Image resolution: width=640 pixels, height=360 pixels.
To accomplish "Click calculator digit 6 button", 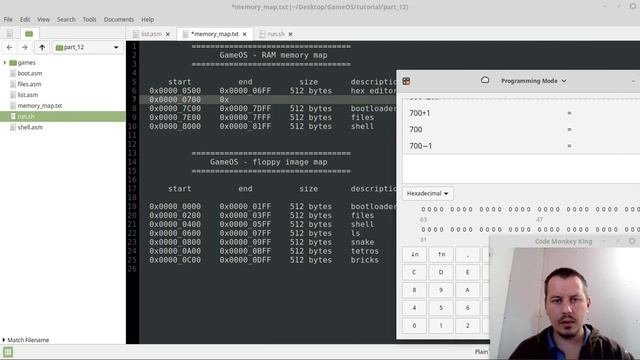I will [x=468, y=308].
